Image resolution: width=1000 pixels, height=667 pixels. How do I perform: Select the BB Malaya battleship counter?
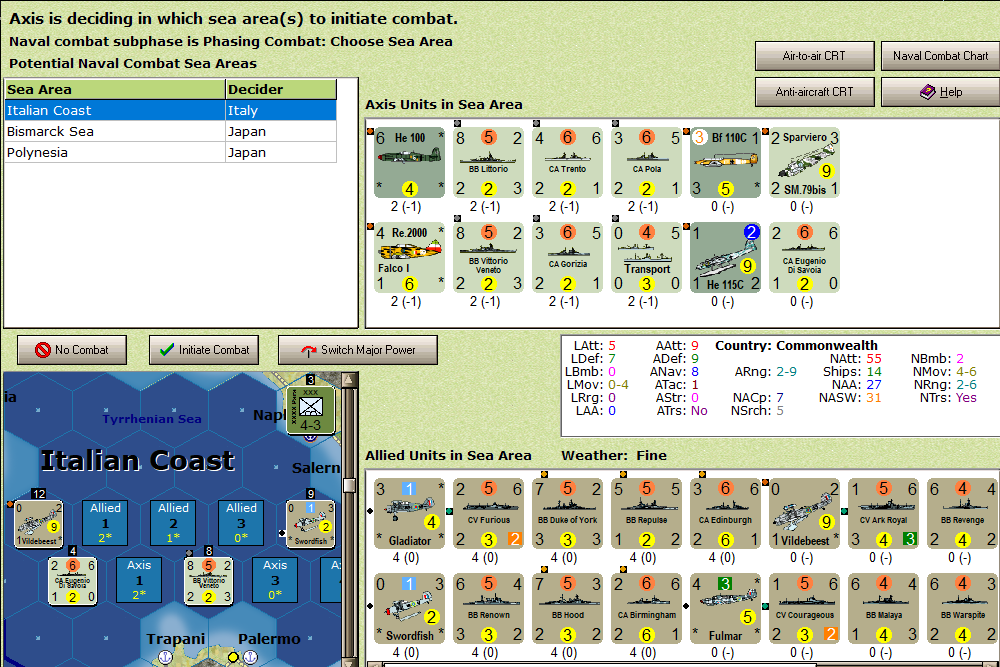884,609
